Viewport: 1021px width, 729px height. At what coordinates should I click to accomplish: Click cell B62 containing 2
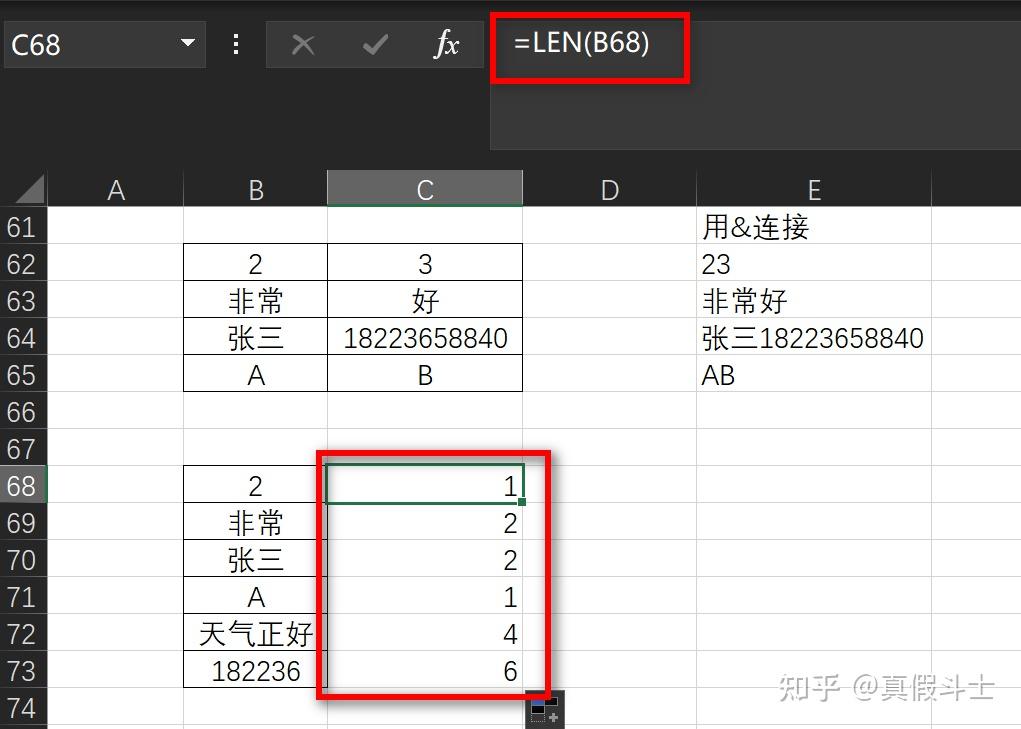(x=255, y=263)
